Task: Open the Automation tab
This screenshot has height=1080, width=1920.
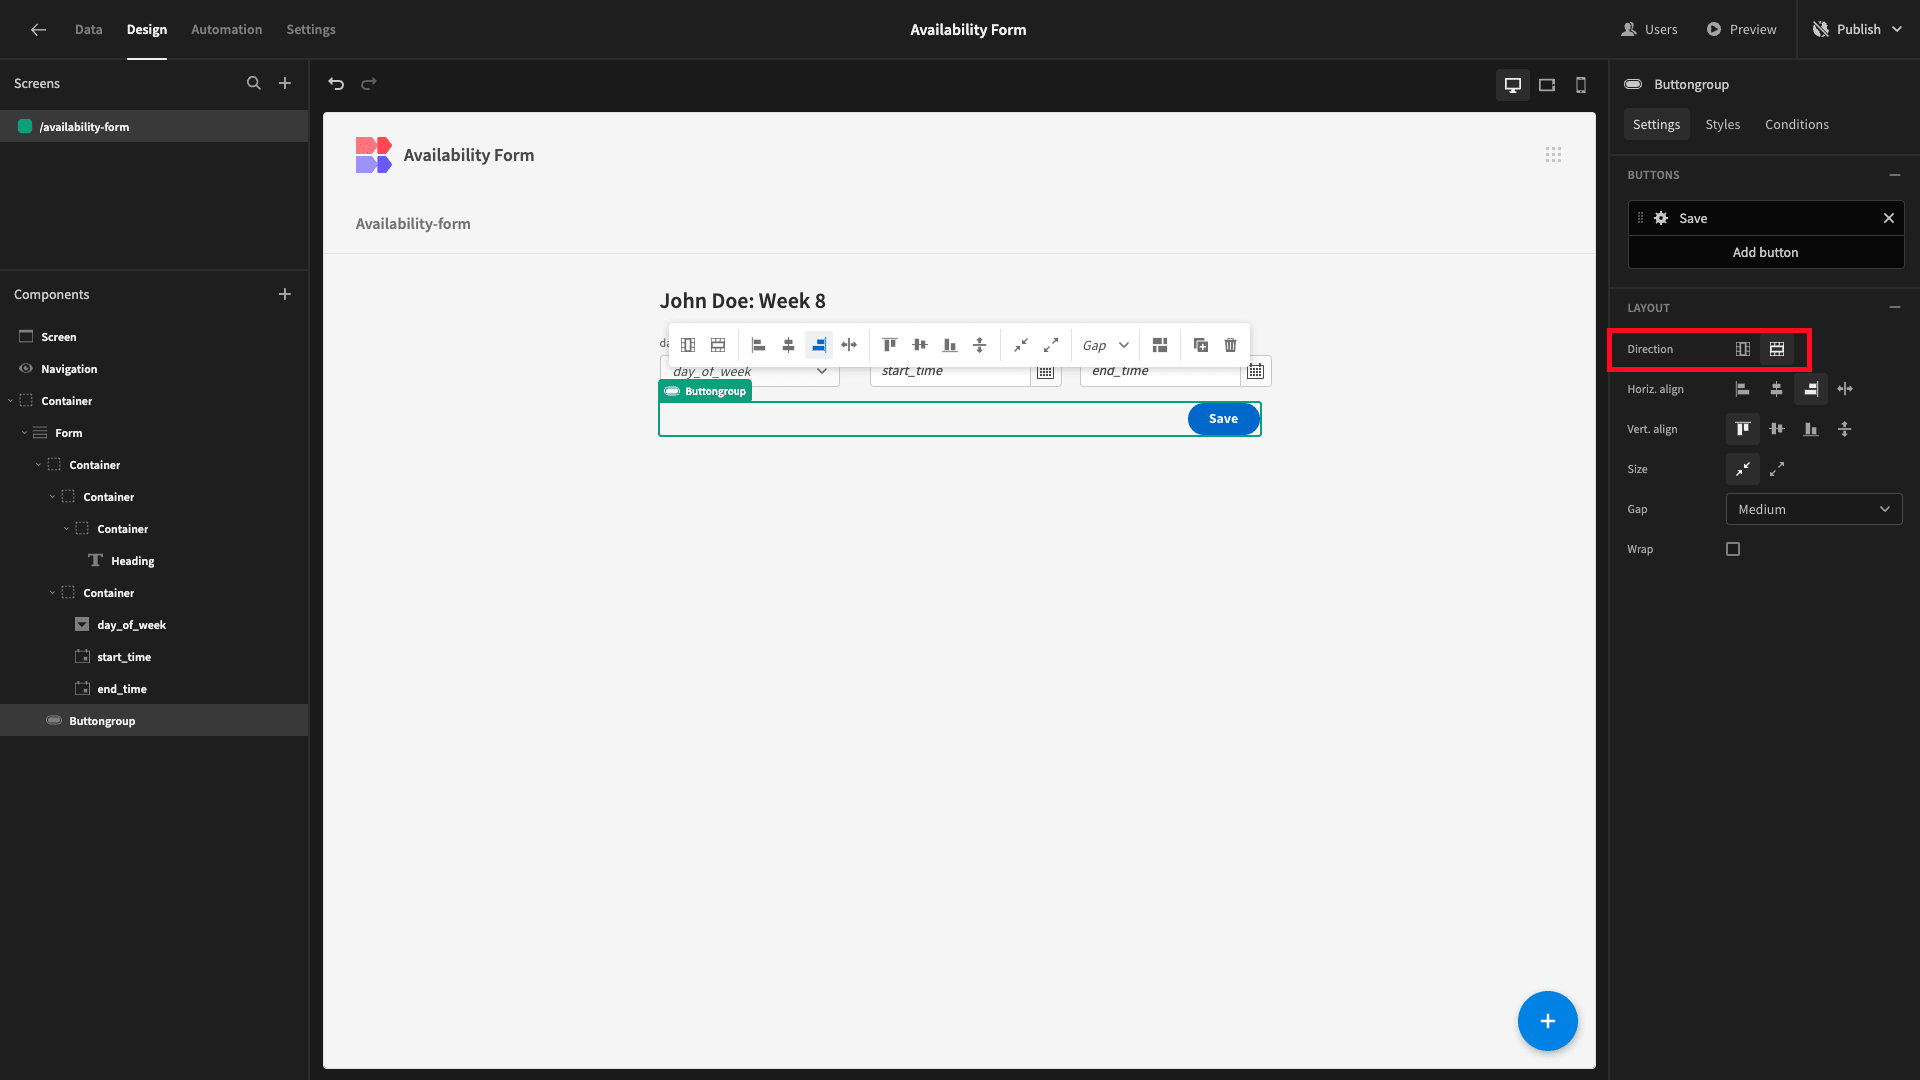Action: (x=227, y=29)
